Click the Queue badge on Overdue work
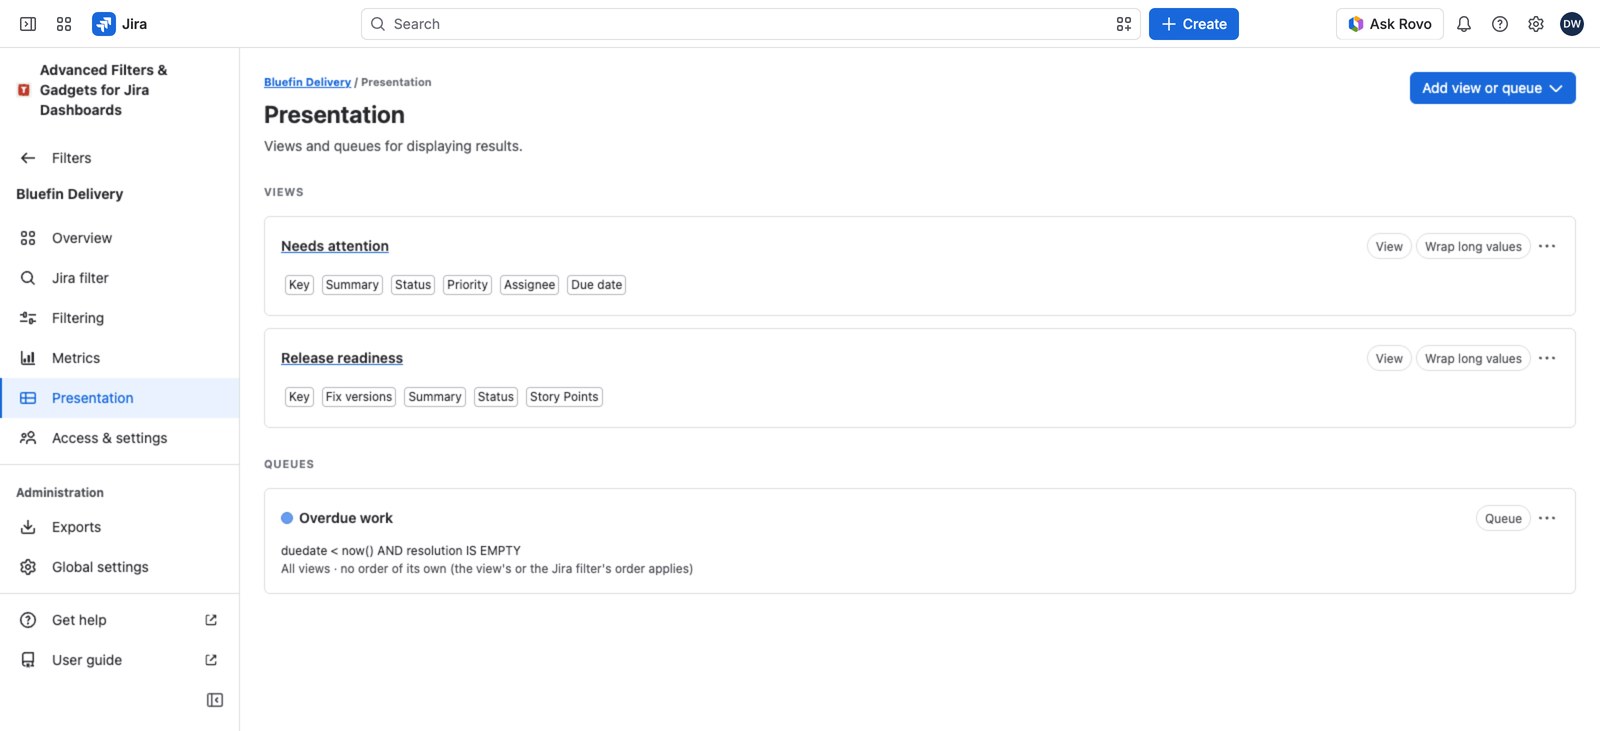Viewport: 1600px width, 731px height. point(1503,519)
